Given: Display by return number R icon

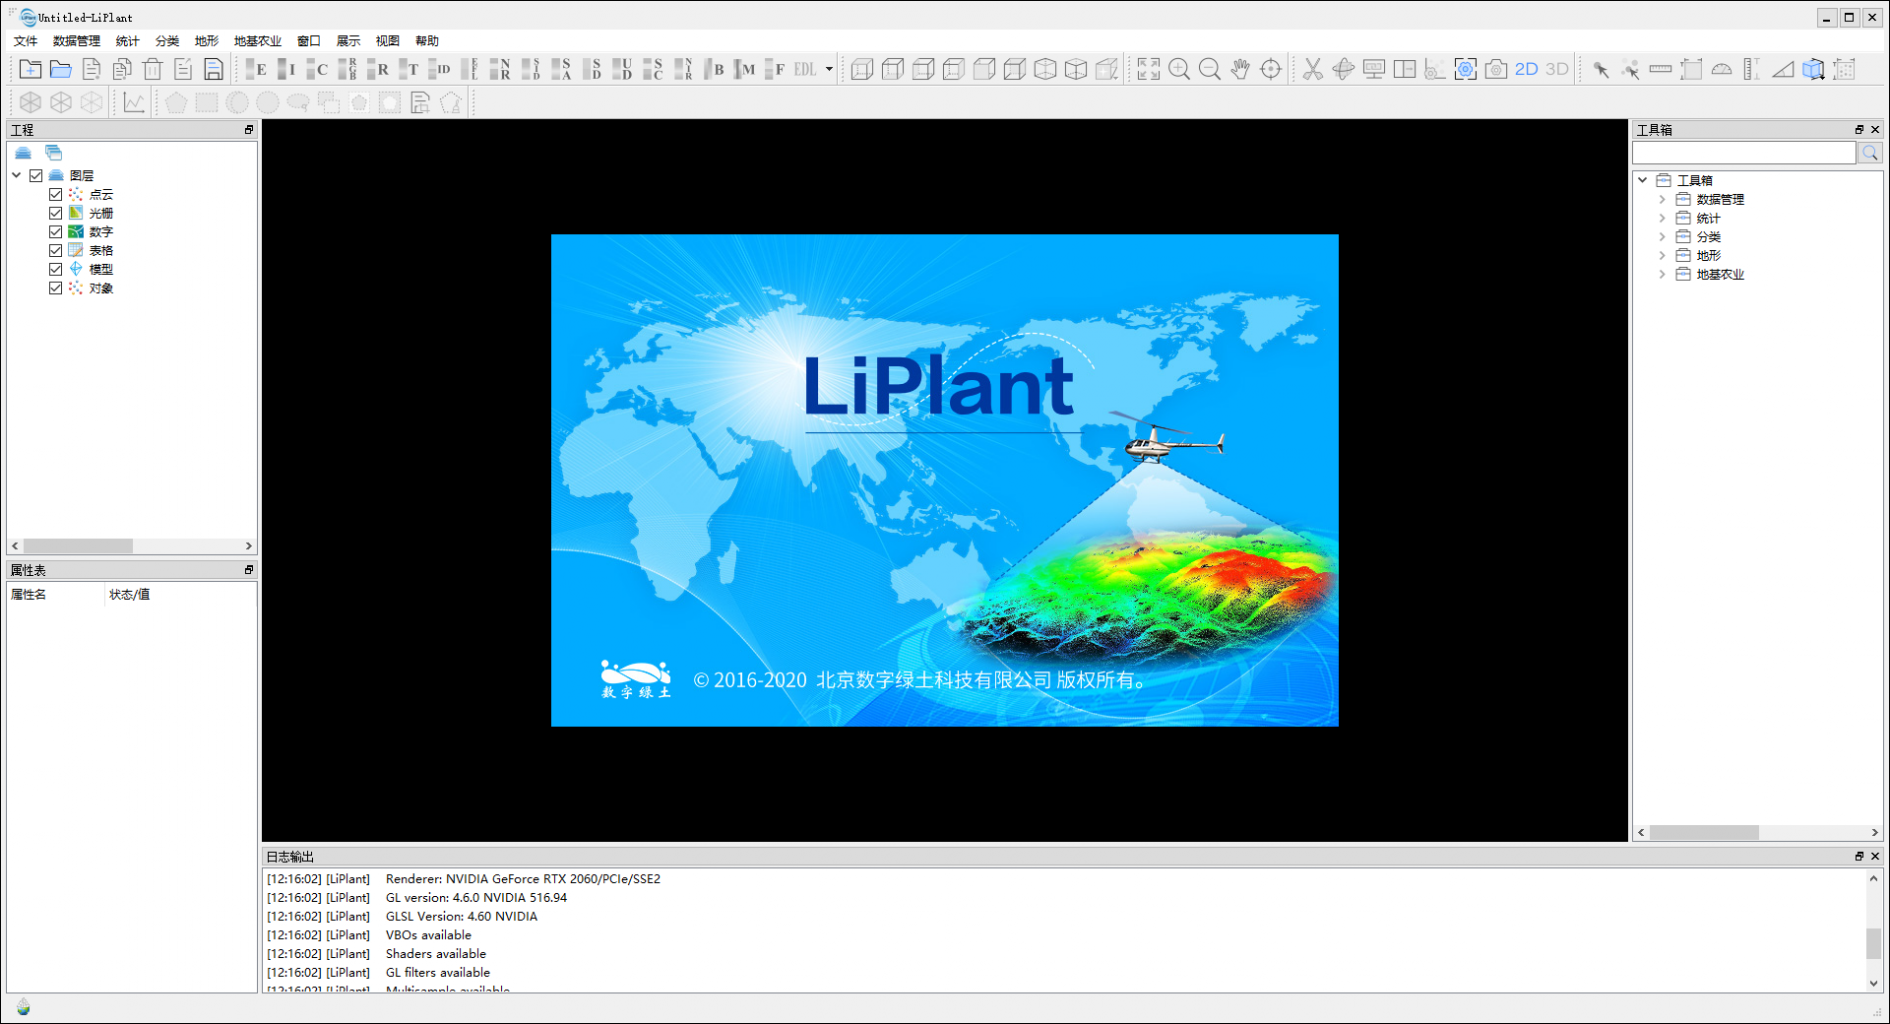Looking at the screenshot, I should (x=378, y=69).
